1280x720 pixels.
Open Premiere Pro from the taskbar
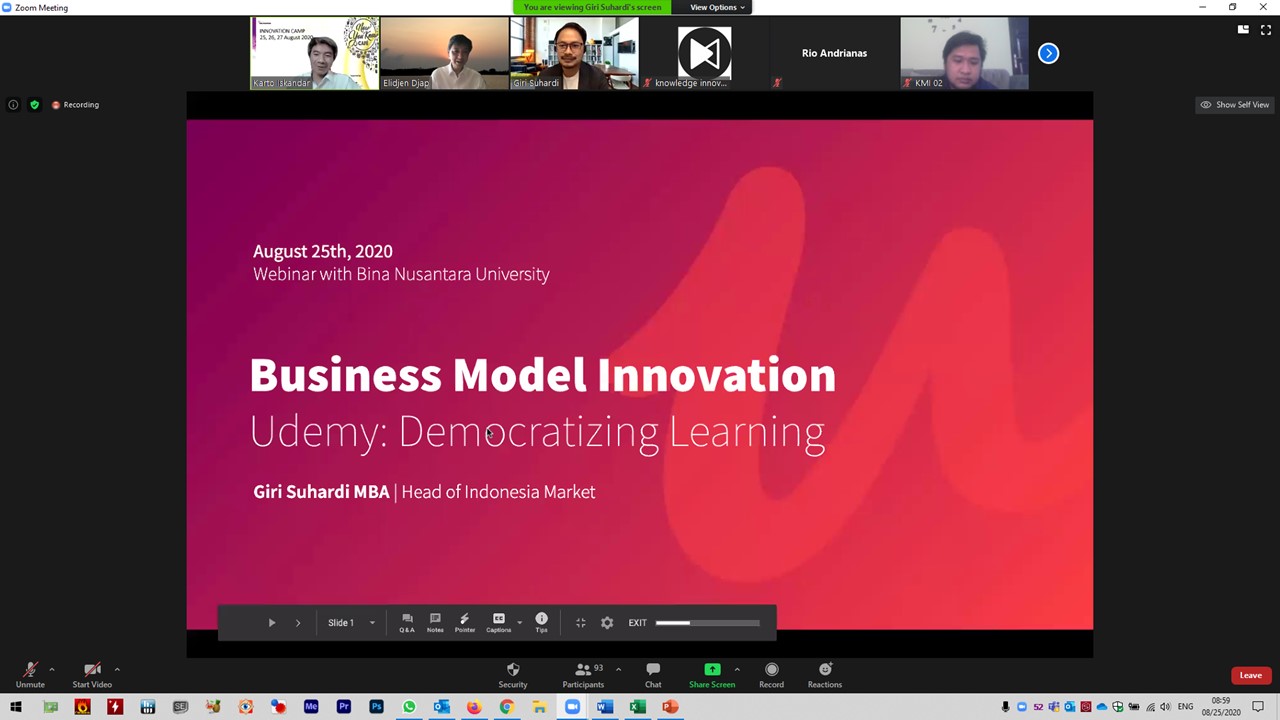[x=344, y=707]
